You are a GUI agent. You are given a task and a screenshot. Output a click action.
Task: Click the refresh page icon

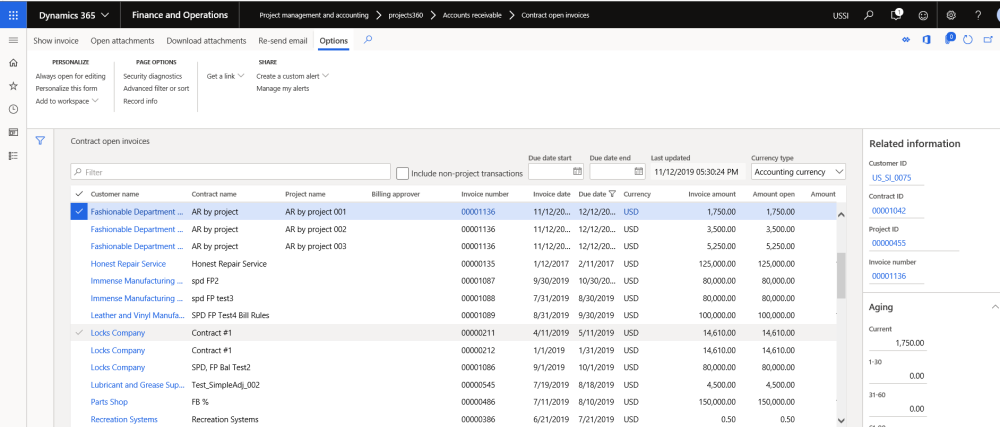[967, 40]
